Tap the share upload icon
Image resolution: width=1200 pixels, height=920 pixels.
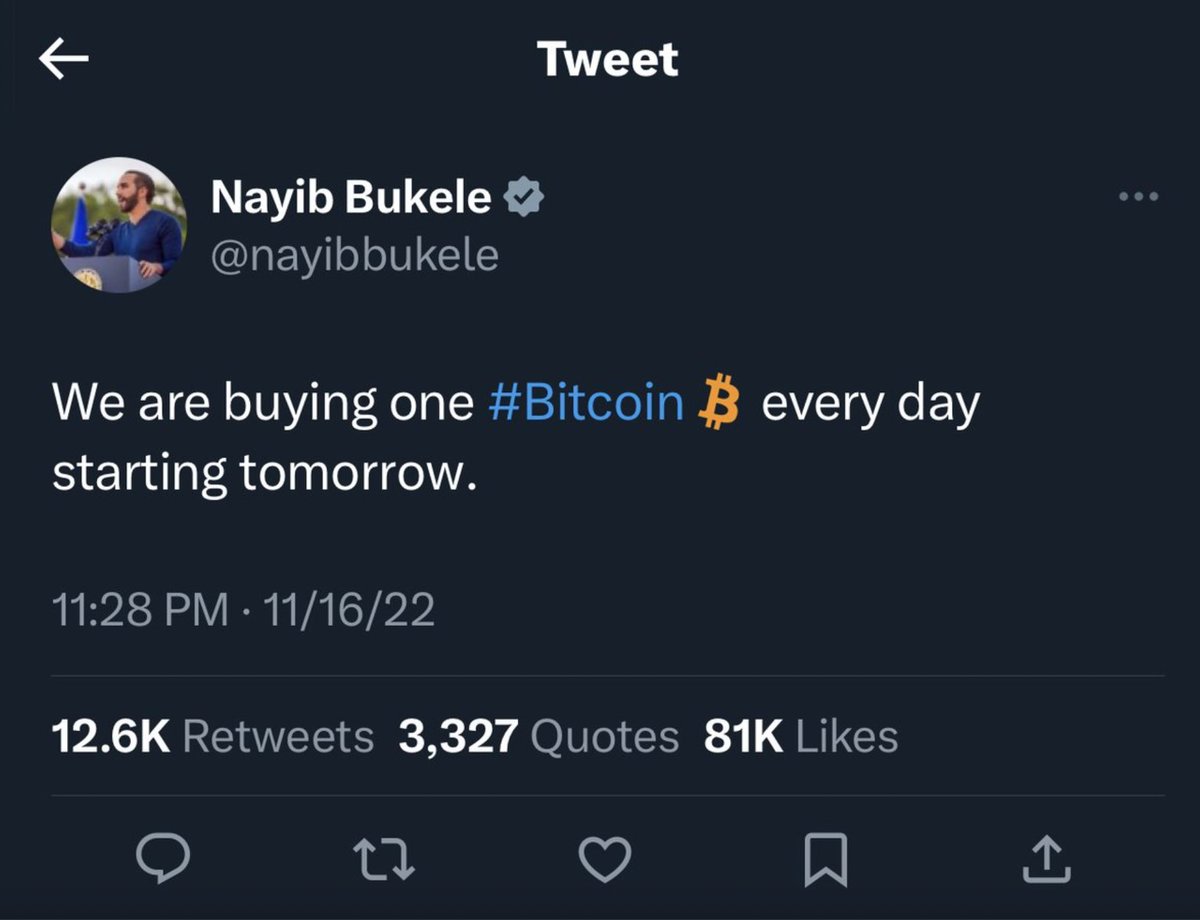click(x=1046, y=859)
